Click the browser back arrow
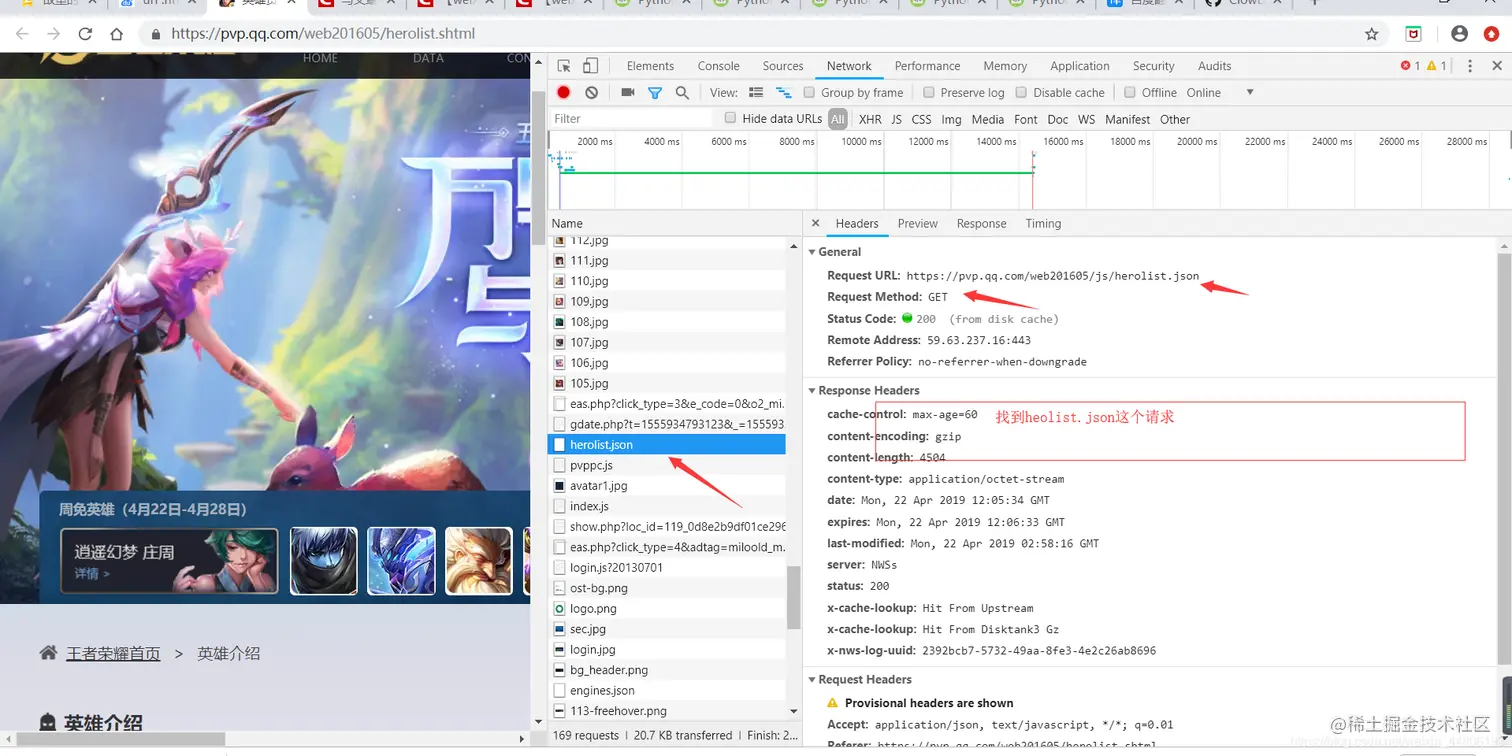Screen dimensions: 1512x756 point(21,34)
